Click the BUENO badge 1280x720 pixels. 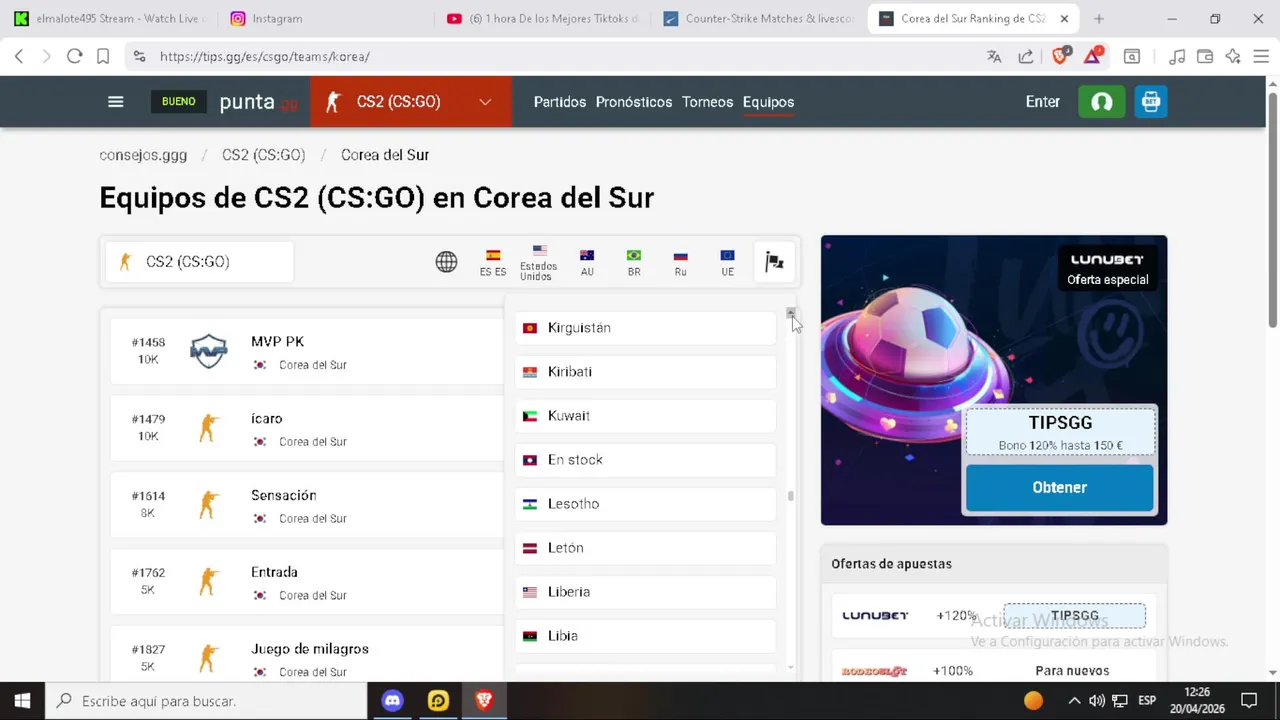pos(179,102)
